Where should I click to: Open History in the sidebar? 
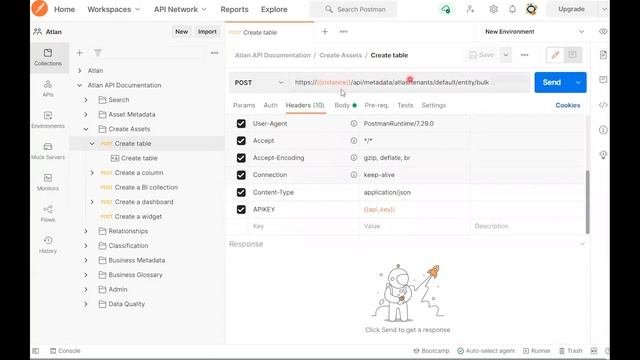[48, 245]
